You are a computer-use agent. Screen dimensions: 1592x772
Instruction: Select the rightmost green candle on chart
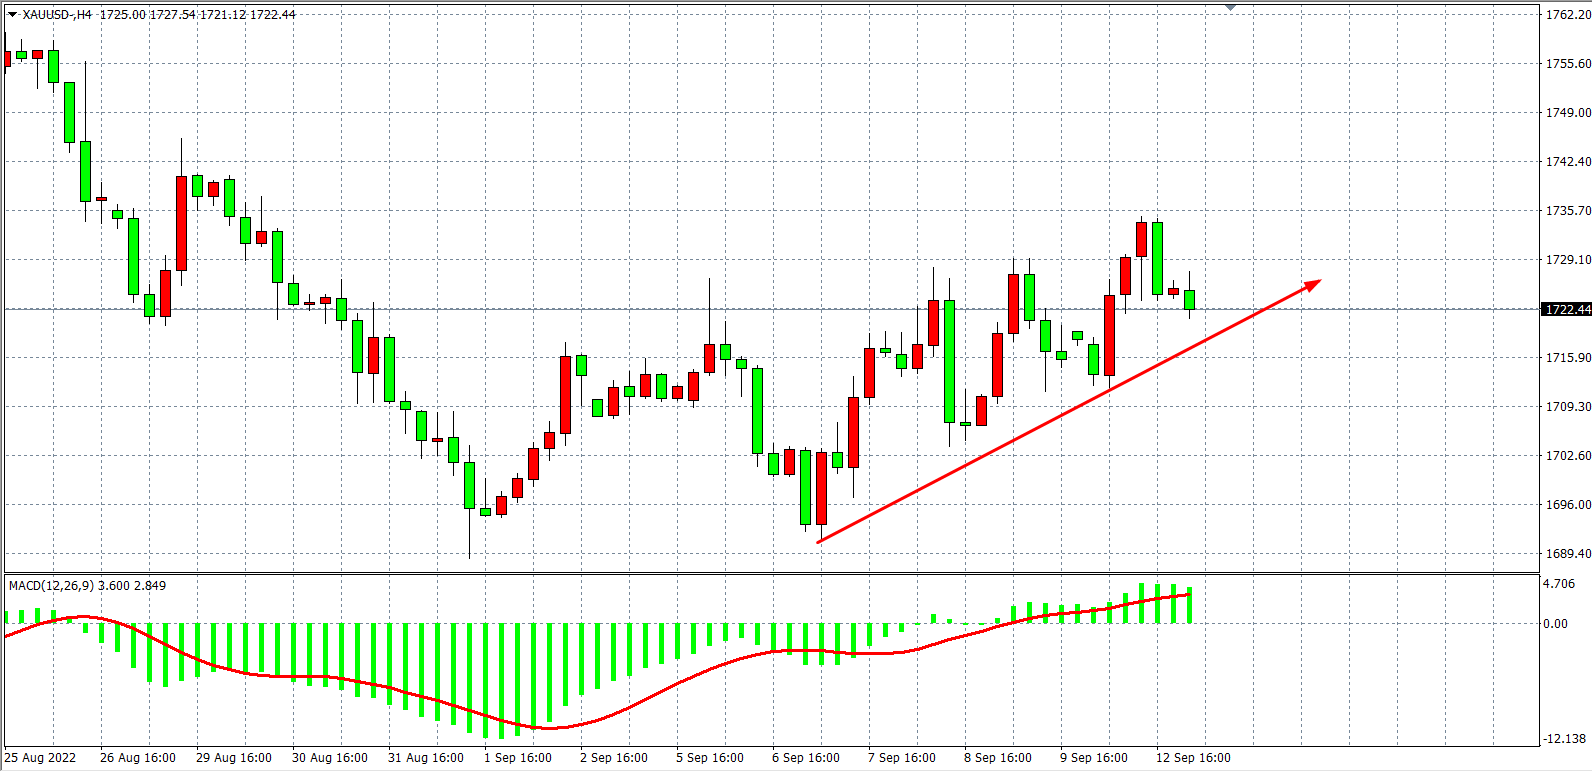[x=1189, y=300]
